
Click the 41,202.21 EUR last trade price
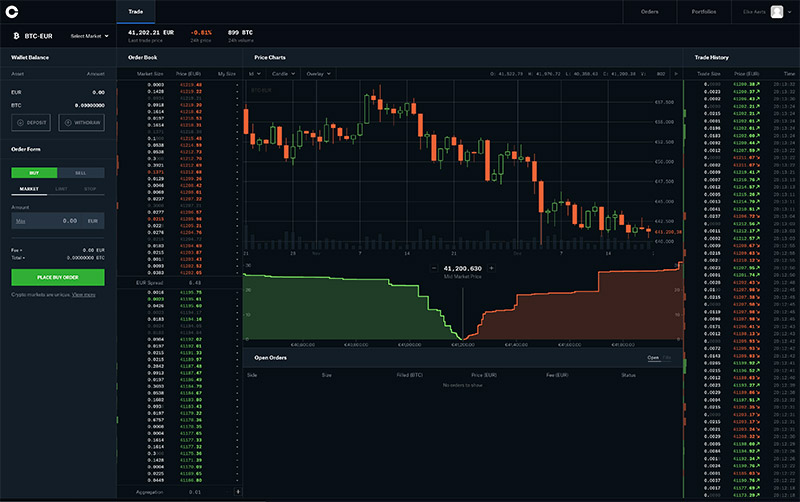151,32
